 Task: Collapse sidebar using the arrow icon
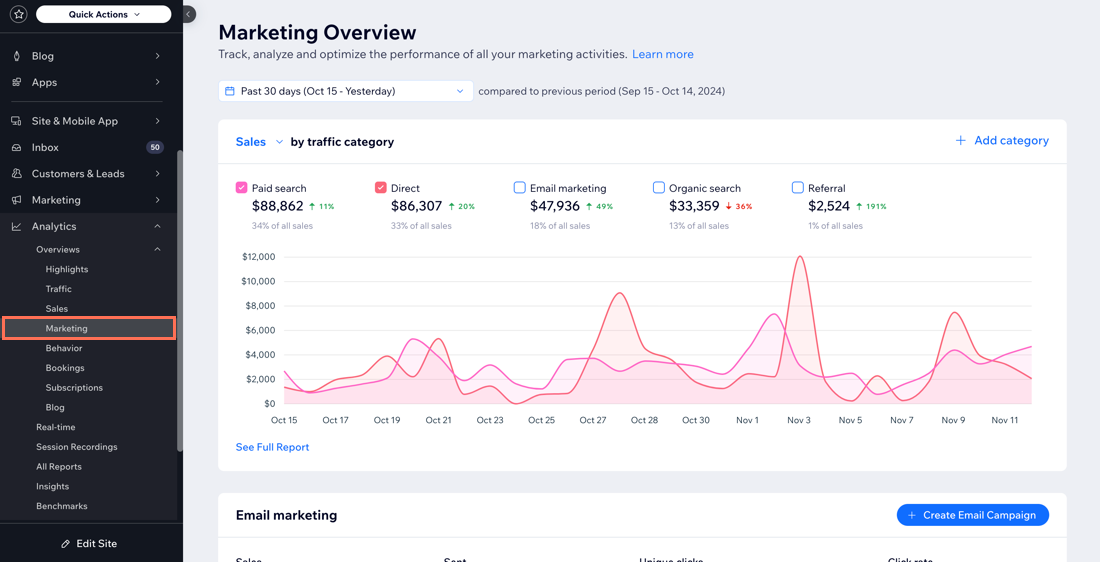188,14
